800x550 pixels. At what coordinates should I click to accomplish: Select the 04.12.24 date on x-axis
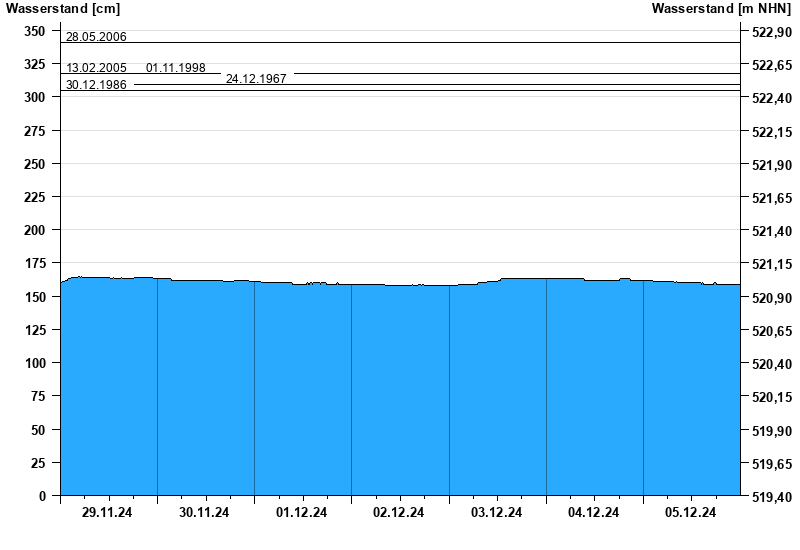pyautogui.click(x=594, y=513)
